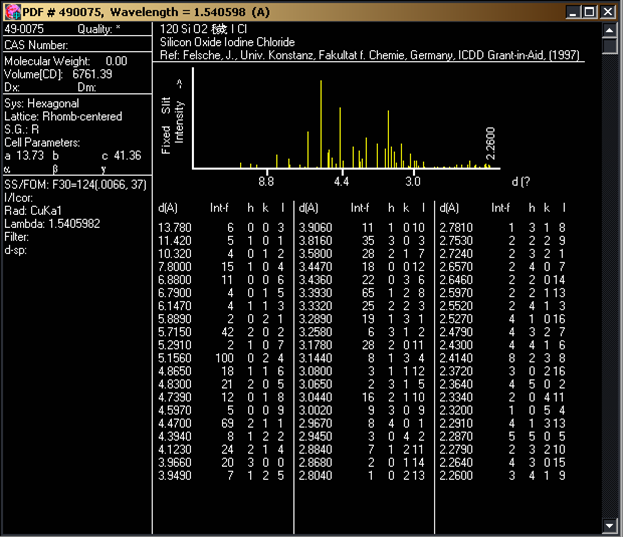Click Silicon Oxide Iodine Chloride name

coord(227,42)
